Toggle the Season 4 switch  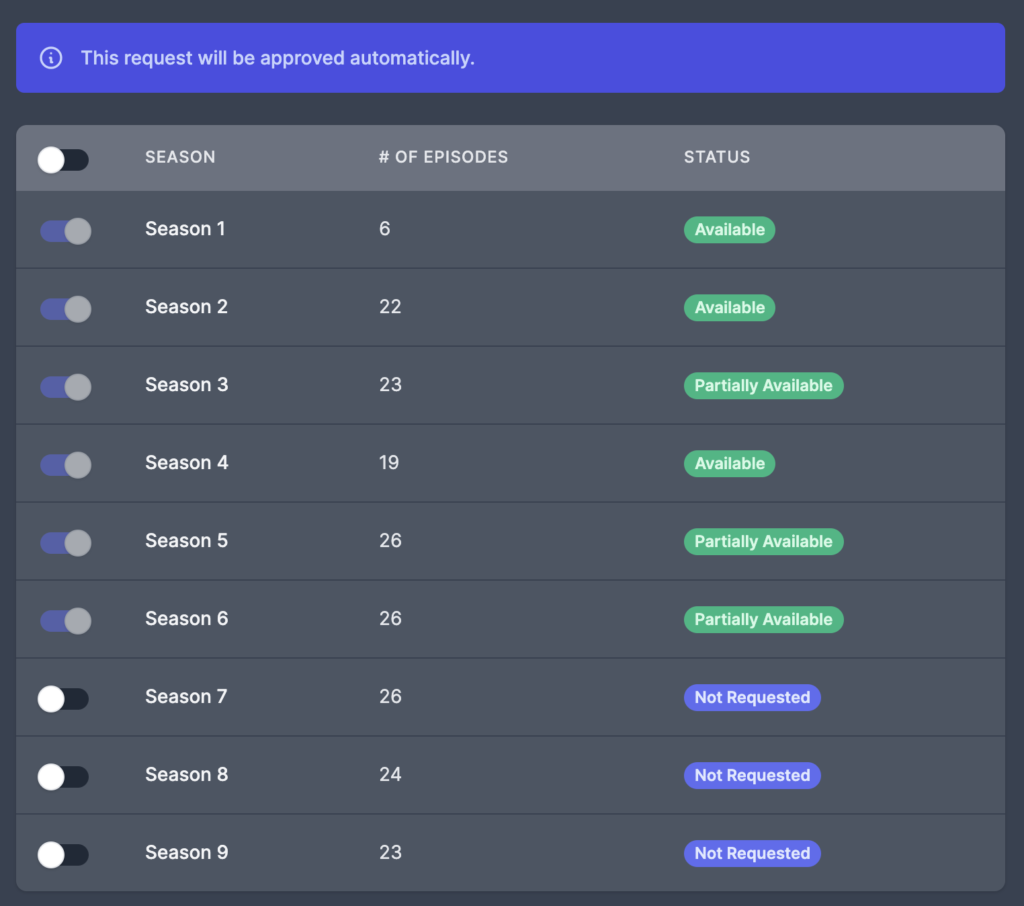65,465
